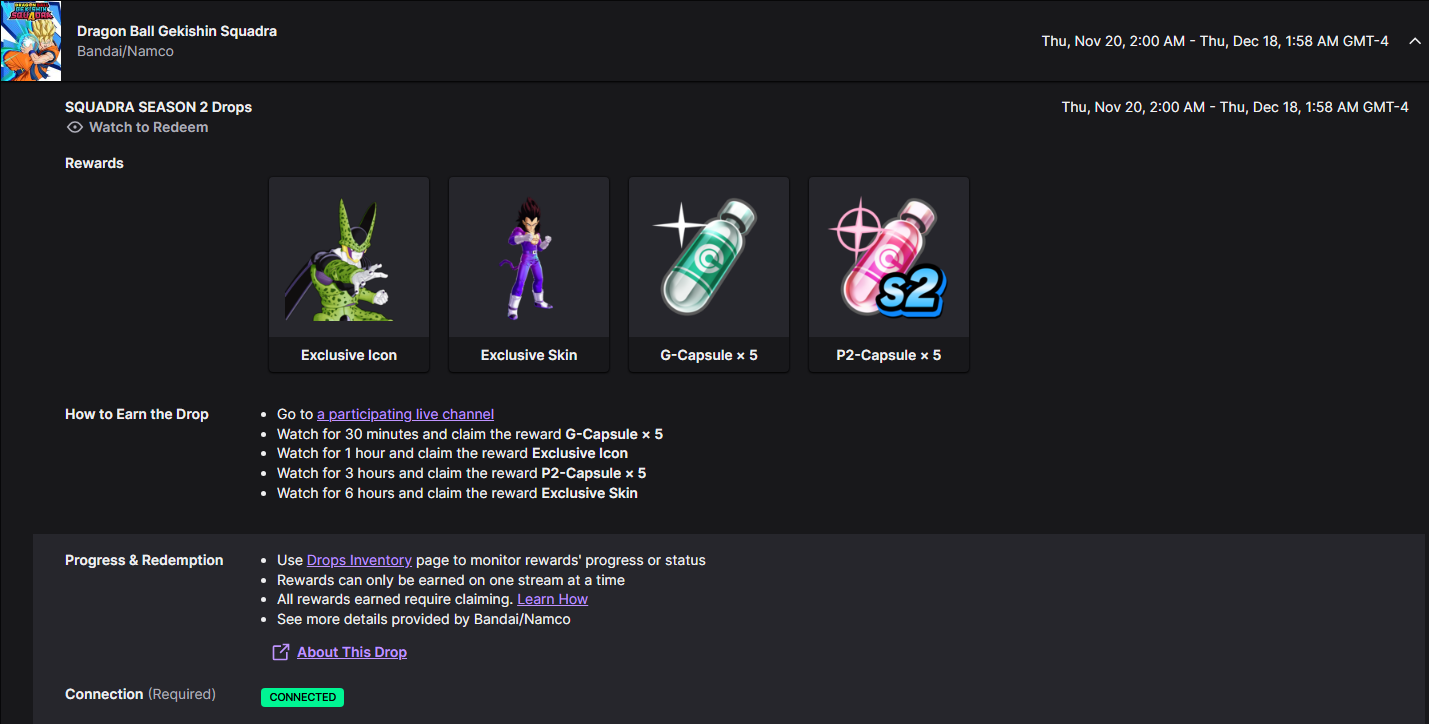The height and width of the screenshot is (724, 1429).
Task: Click the Watch to Redeem eye icon
Action: click(74, 128)
